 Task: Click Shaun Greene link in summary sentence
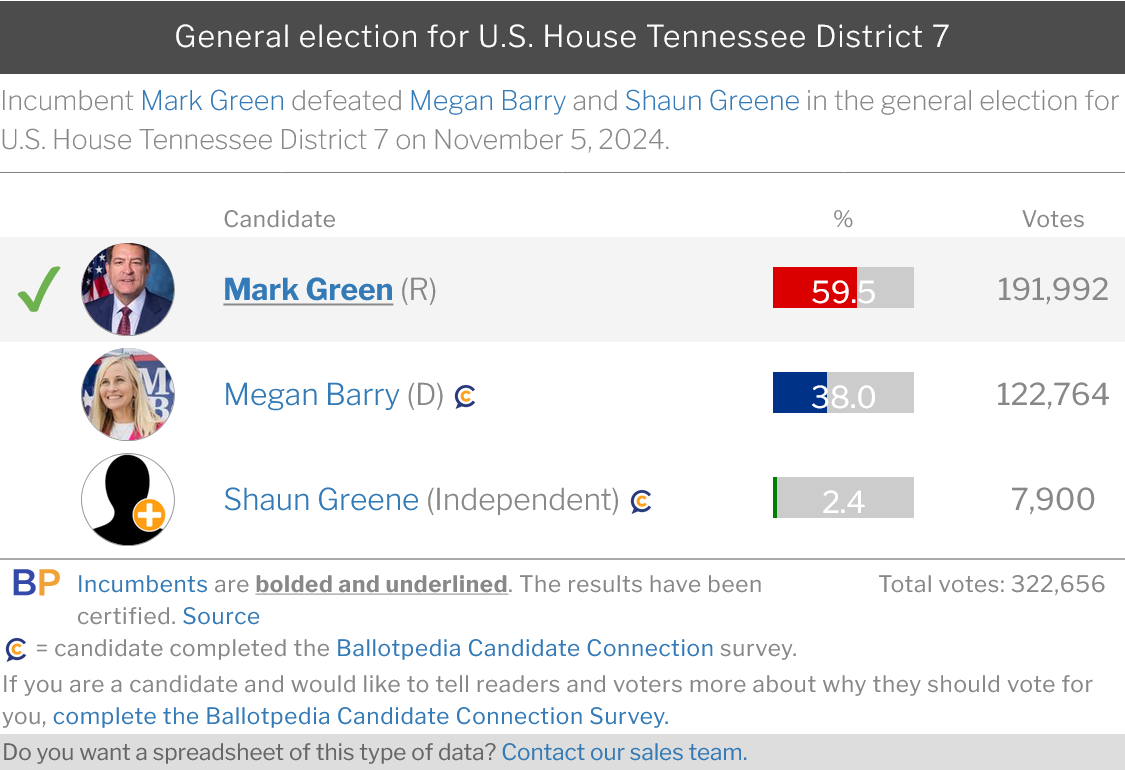click(712, 101)
